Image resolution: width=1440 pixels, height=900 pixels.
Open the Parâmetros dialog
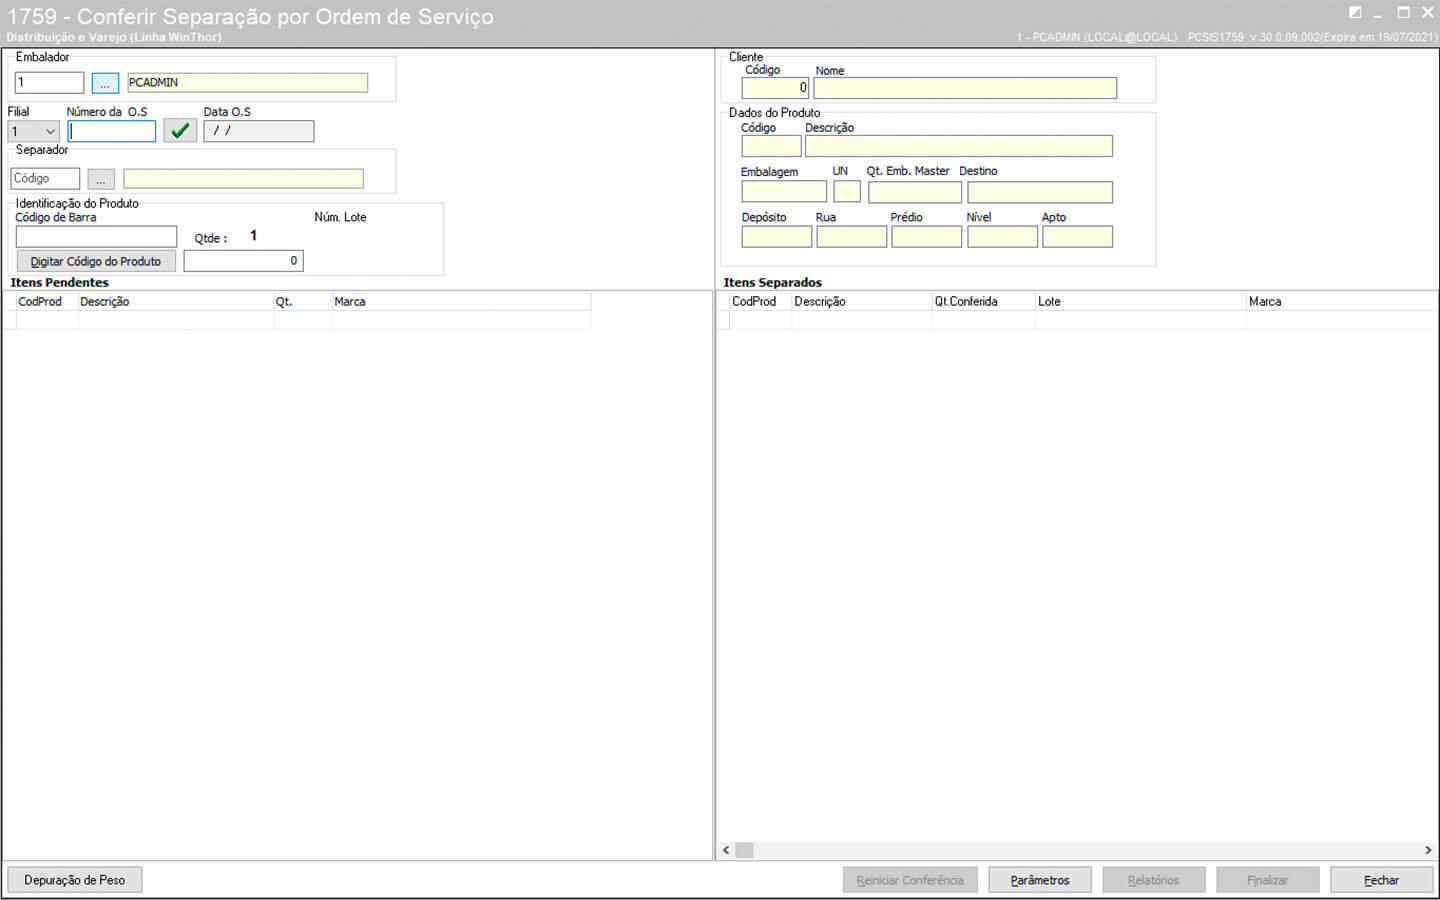click(1039, 880)
